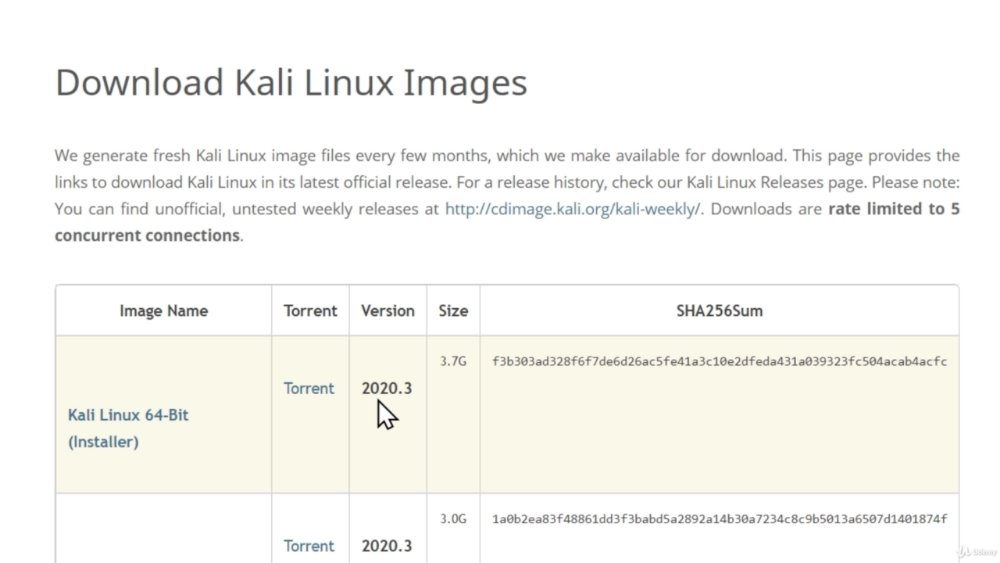
Task: Open the Kali Linux 64-Bit (Installer) link
Action: pos(128,428)
